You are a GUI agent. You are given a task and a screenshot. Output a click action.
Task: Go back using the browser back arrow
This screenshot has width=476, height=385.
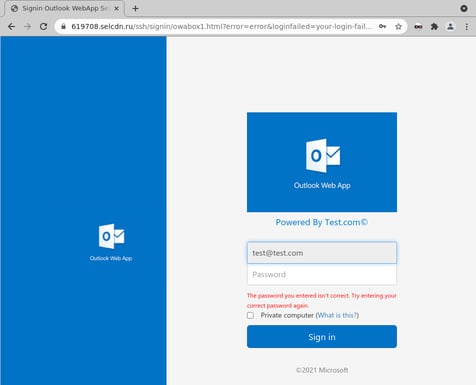pyautogui.click(x=11, y=27)
